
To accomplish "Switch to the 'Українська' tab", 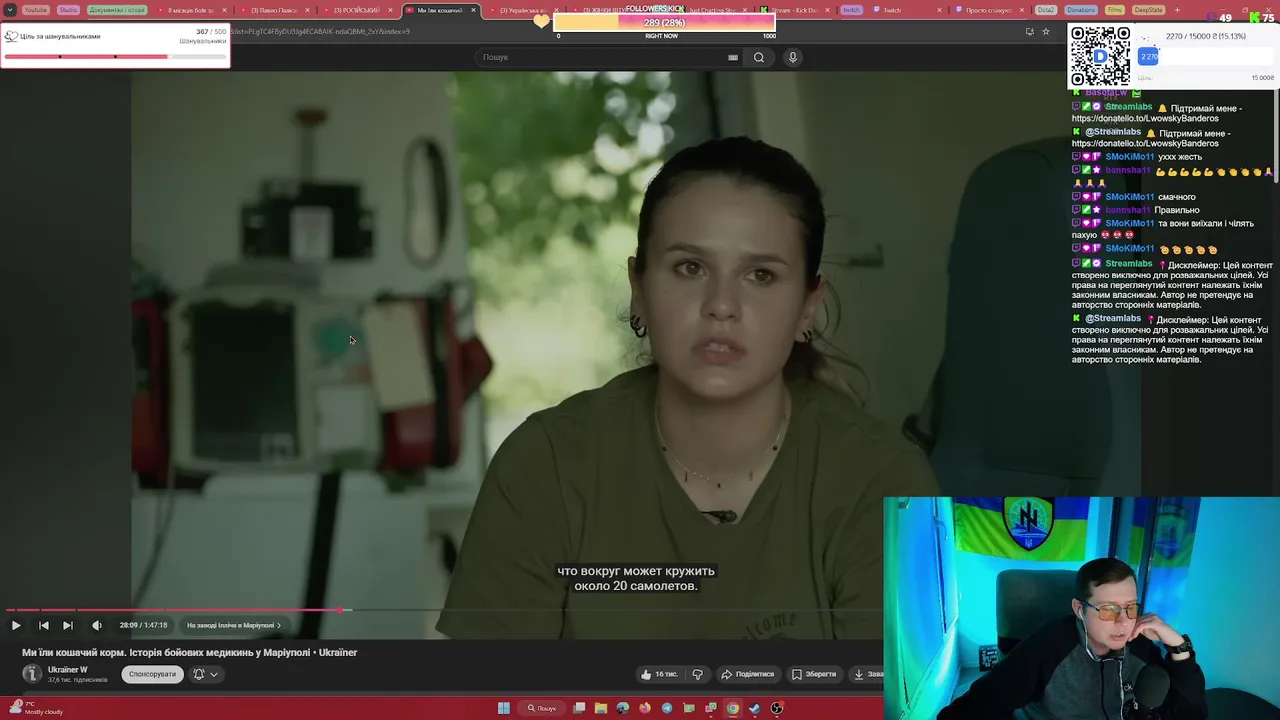I will 520,10.
